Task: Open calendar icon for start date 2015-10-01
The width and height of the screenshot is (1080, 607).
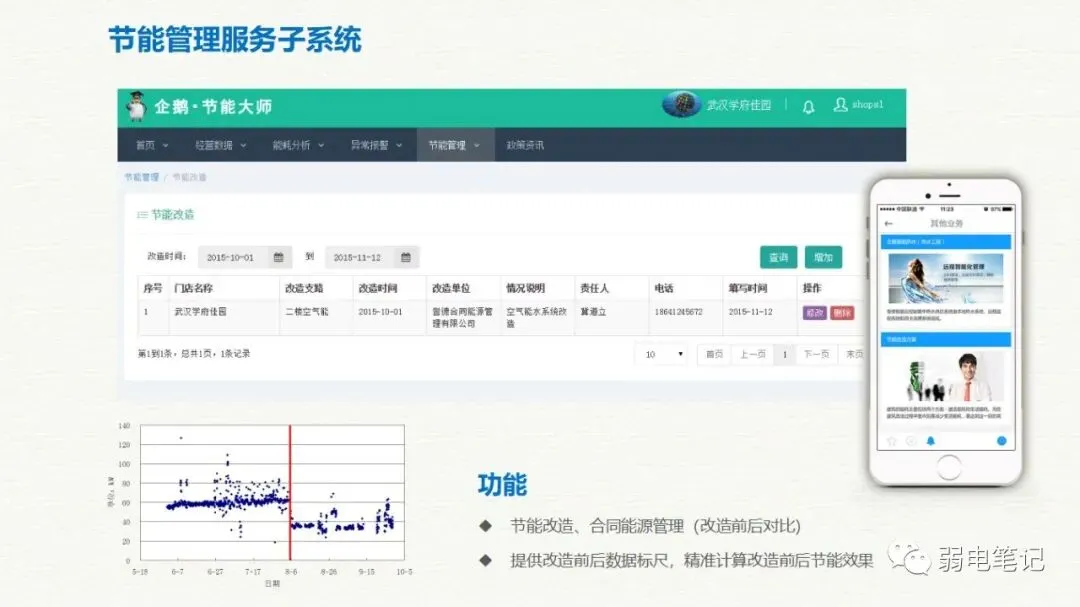Action: point(278,257)
